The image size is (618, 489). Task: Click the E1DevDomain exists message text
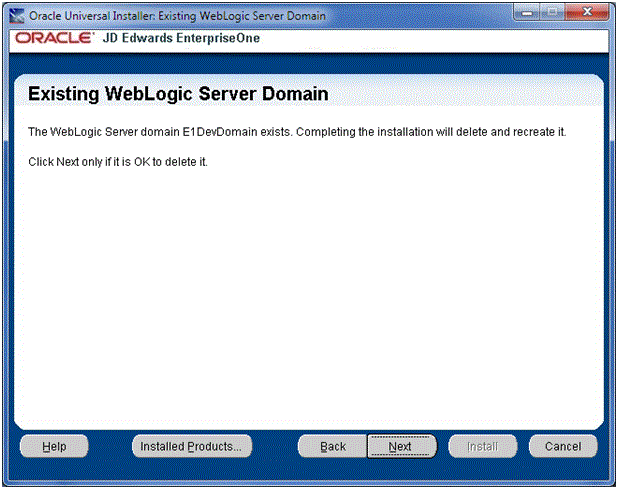297,132
